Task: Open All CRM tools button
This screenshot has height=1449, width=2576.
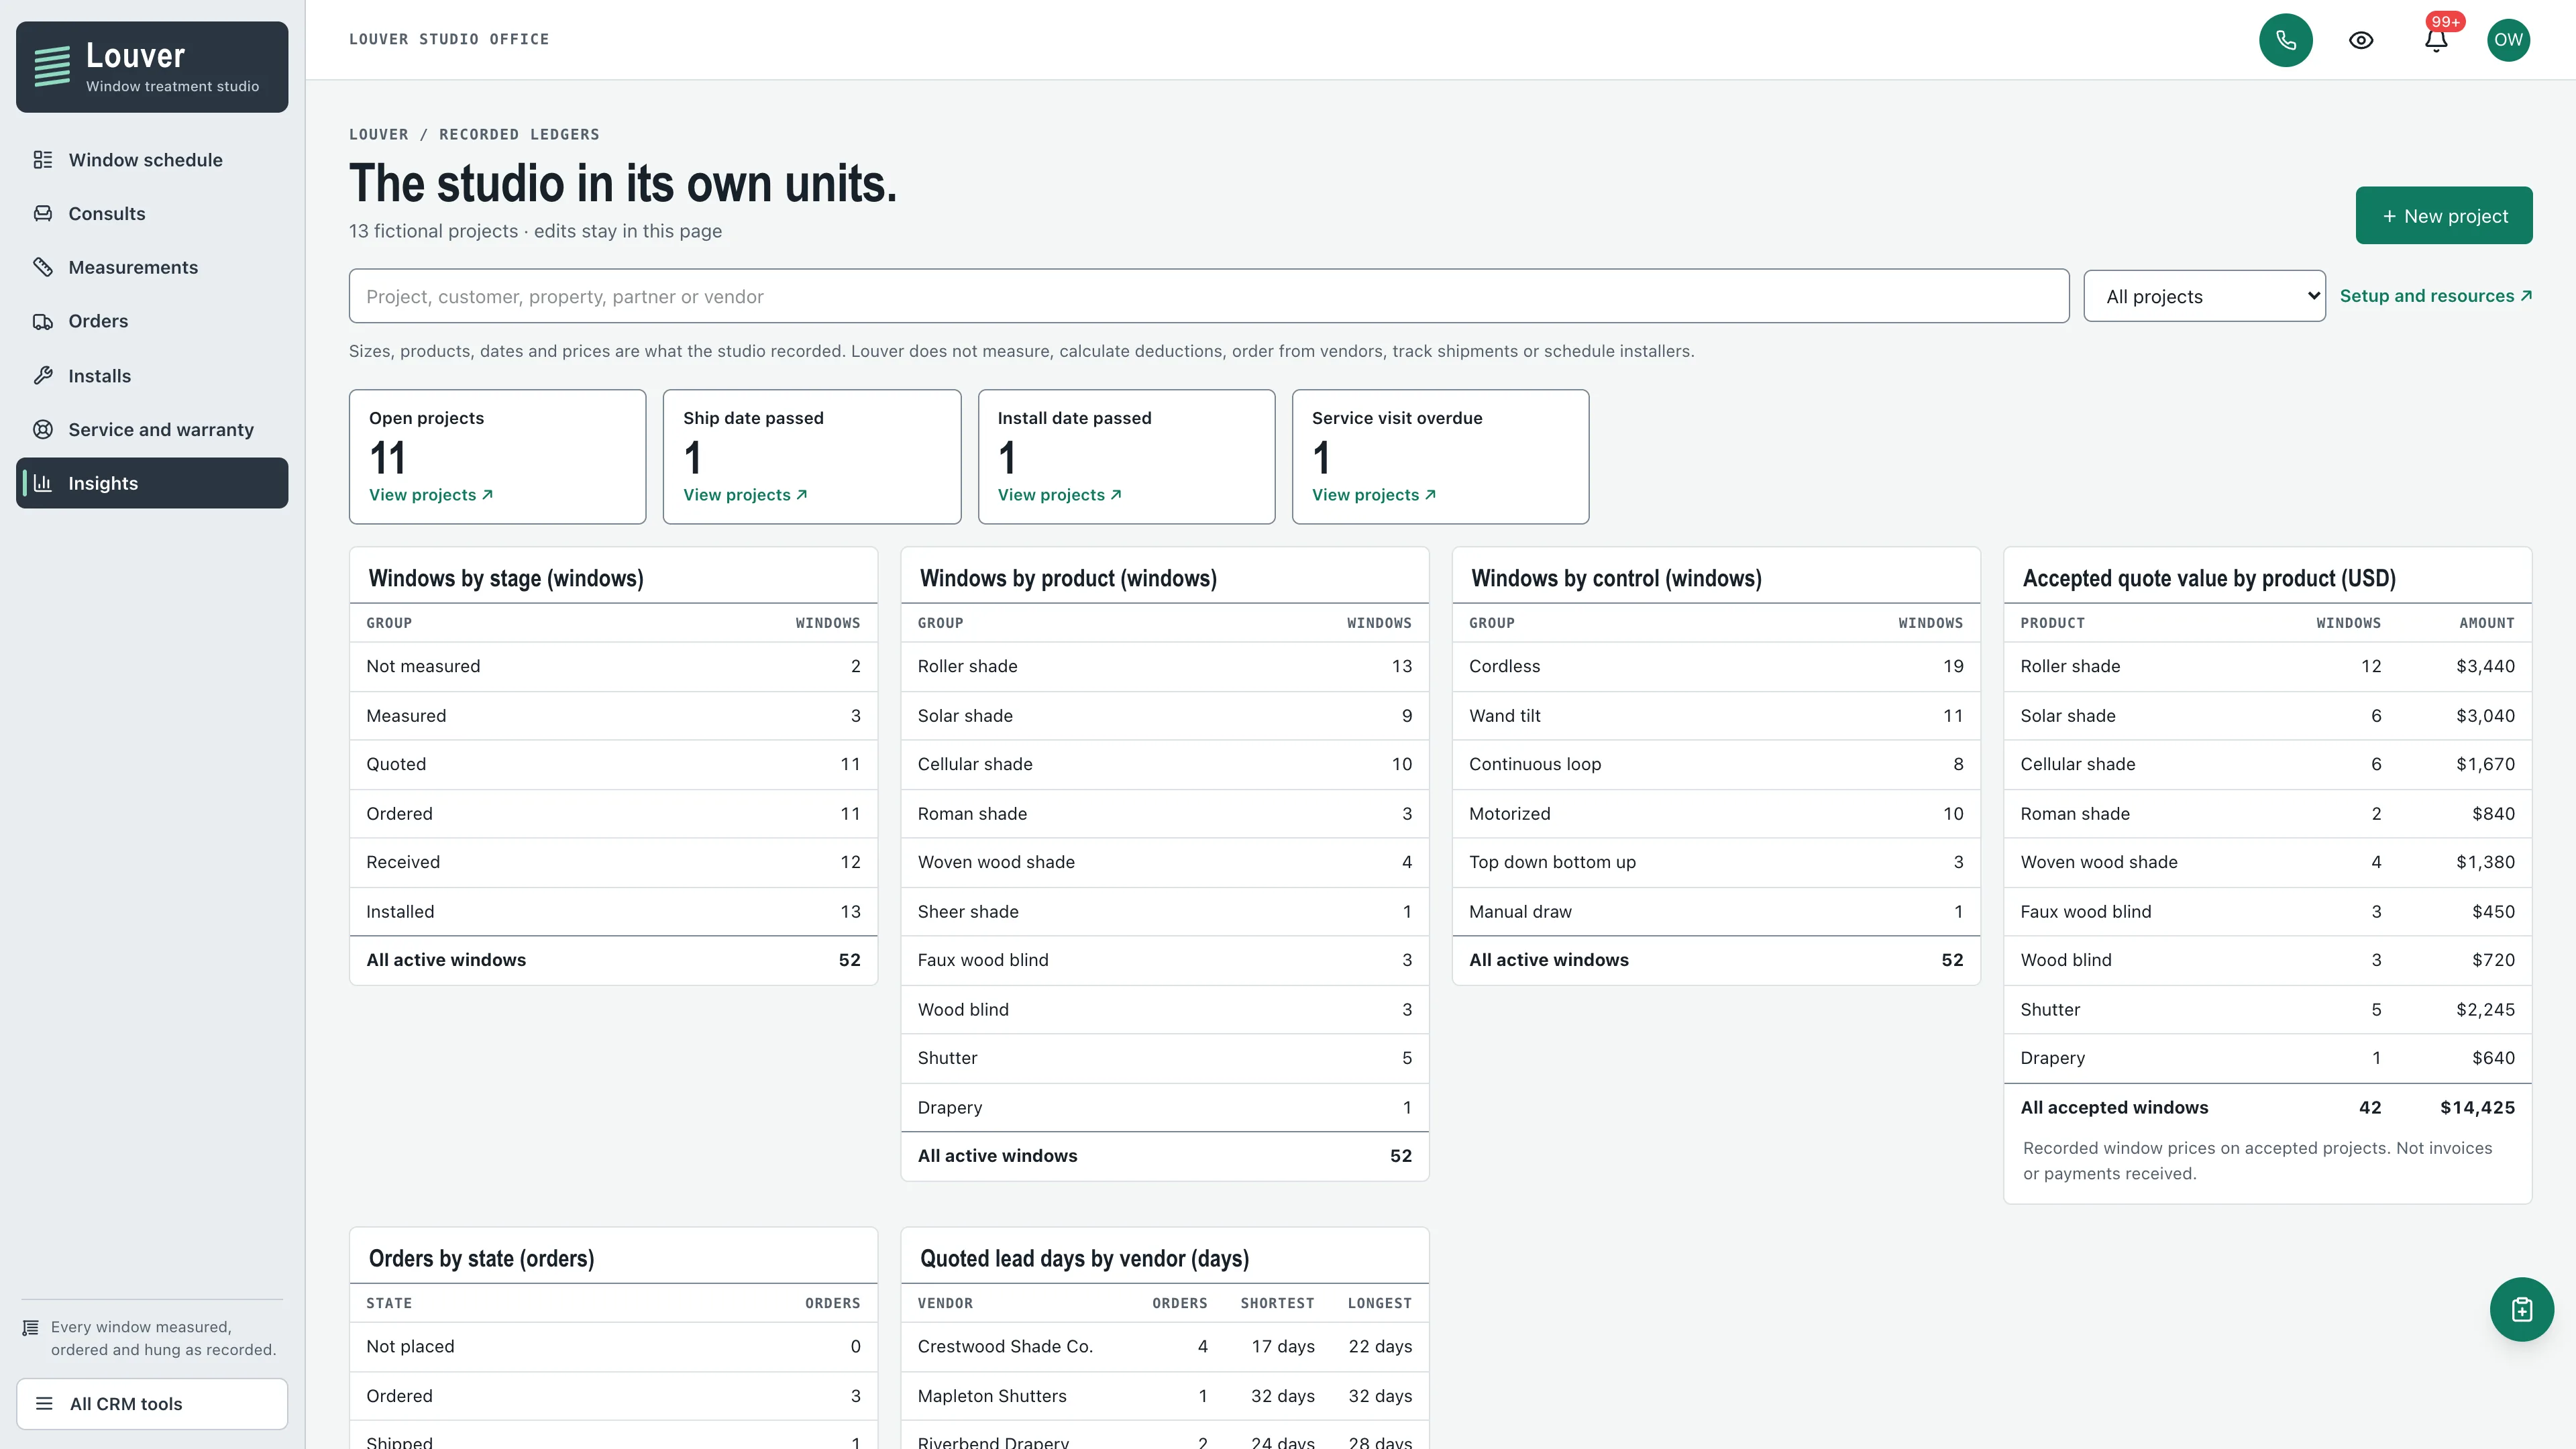Action: tap(152, 1403)
